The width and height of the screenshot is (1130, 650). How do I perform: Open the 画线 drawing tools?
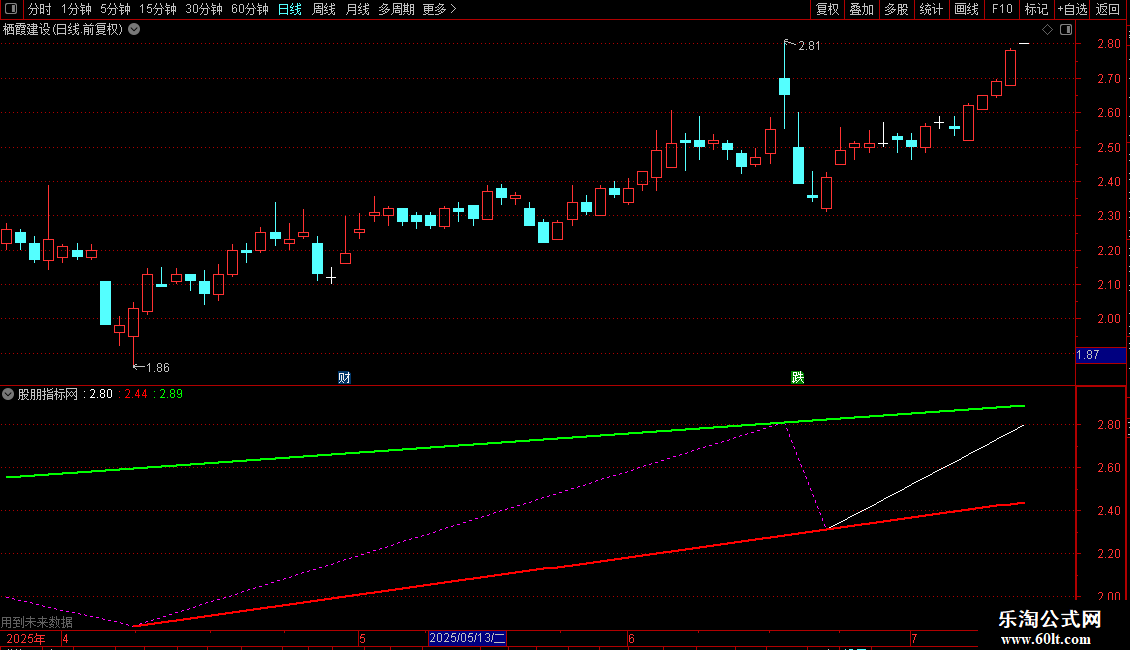coord(966,9)
